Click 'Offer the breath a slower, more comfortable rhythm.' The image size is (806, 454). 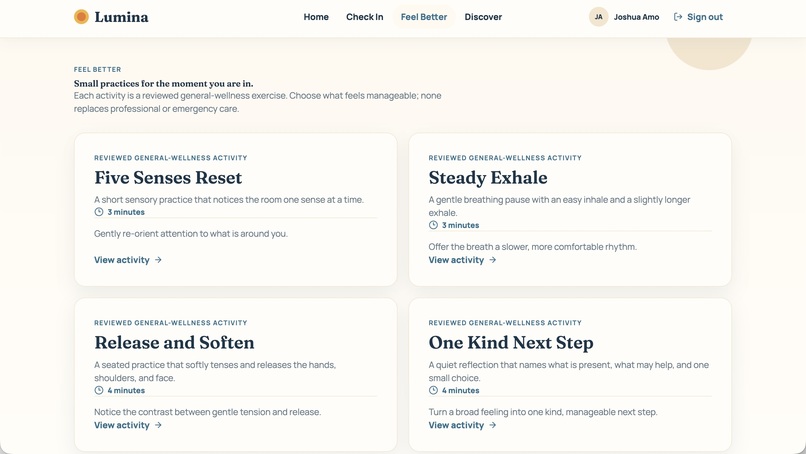(533, 247)
